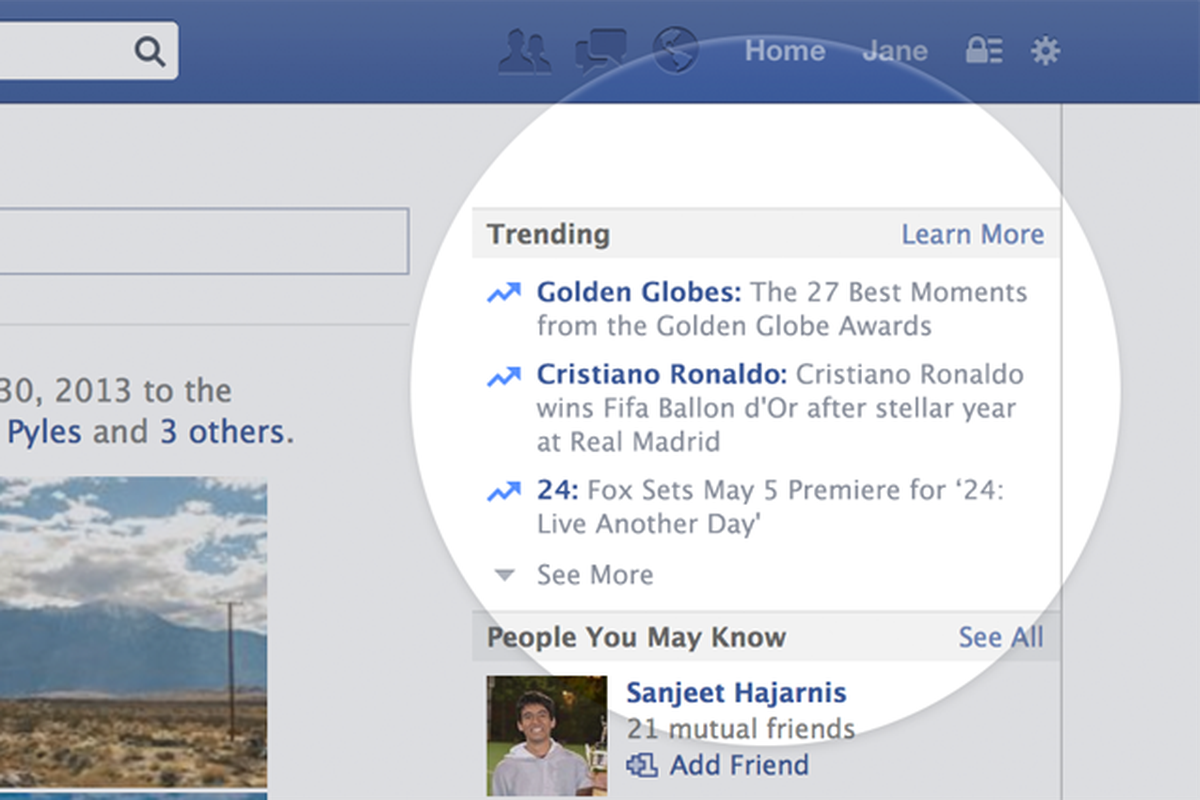Open Jane's profile from the top bar
The height and width of the screenshot is (800, 1200).
pyautogui.click(x=894, y=50)
